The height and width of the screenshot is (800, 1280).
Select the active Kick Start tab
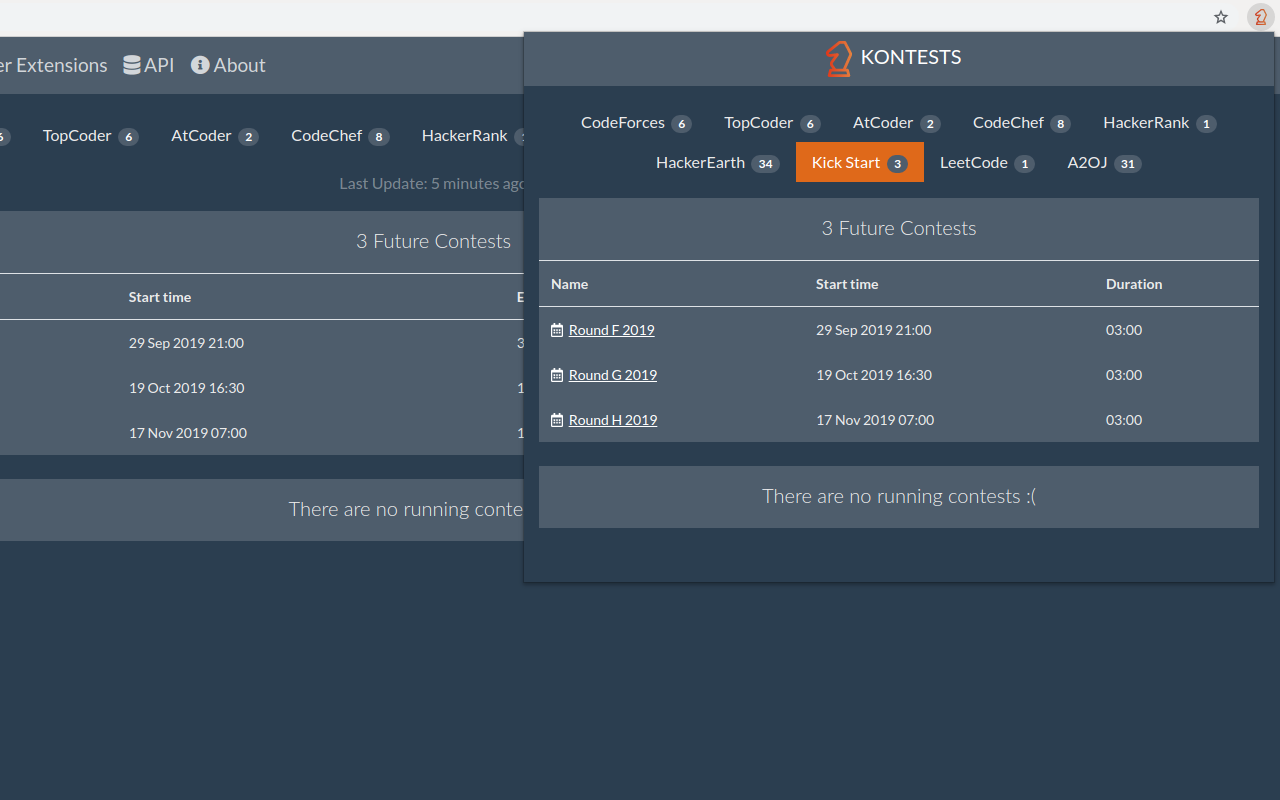[x=860, y=163]
